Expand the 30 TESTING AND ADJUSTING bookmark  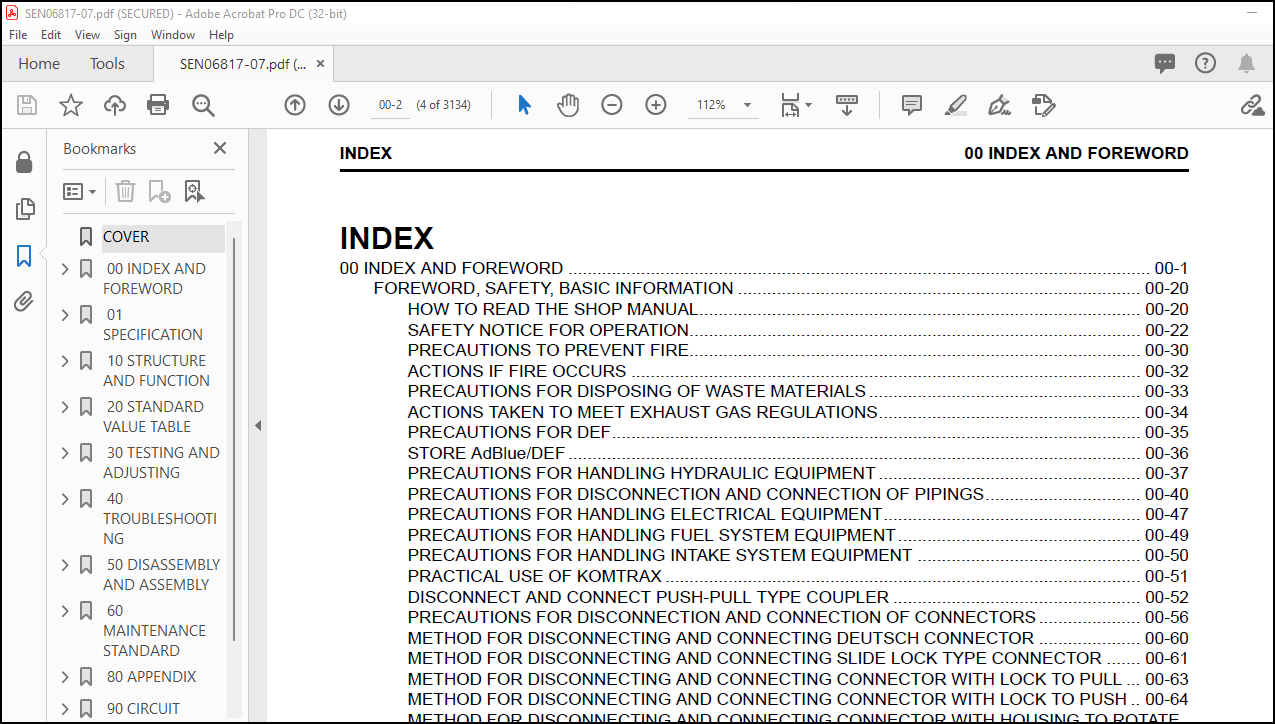(65, 453)
